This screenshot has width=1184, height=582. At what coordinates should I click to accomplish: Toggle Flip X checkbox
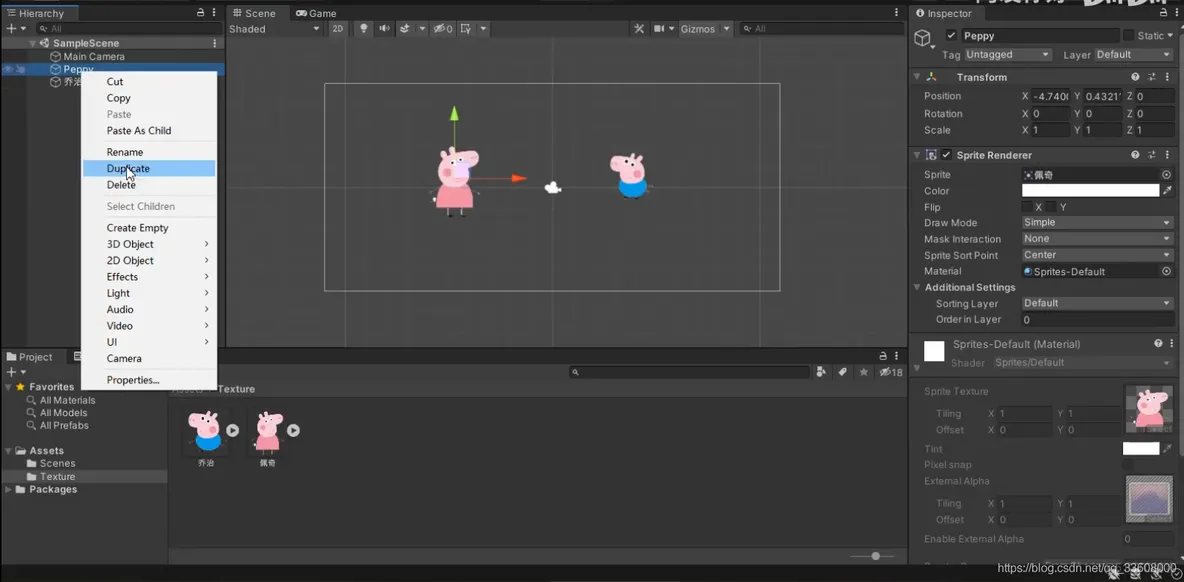click(x=1027, y=207)
